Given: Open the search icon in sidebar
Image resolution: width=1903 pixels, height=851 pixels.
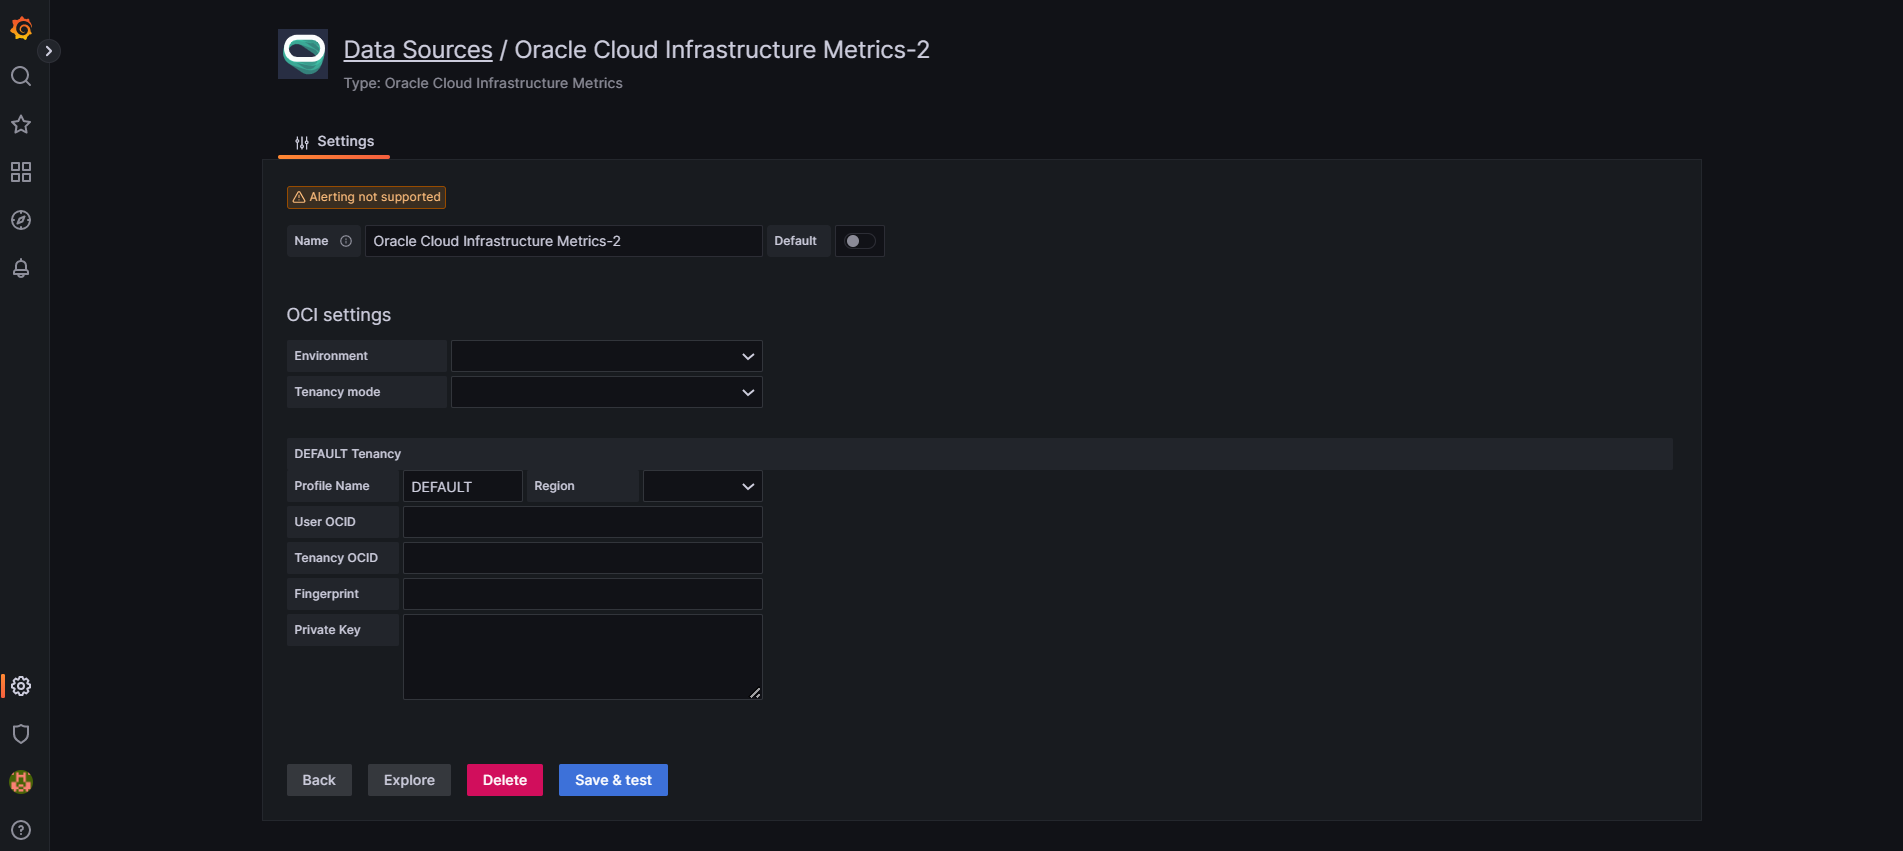Looking at the screenshot, I should click(x=21, y=76).
